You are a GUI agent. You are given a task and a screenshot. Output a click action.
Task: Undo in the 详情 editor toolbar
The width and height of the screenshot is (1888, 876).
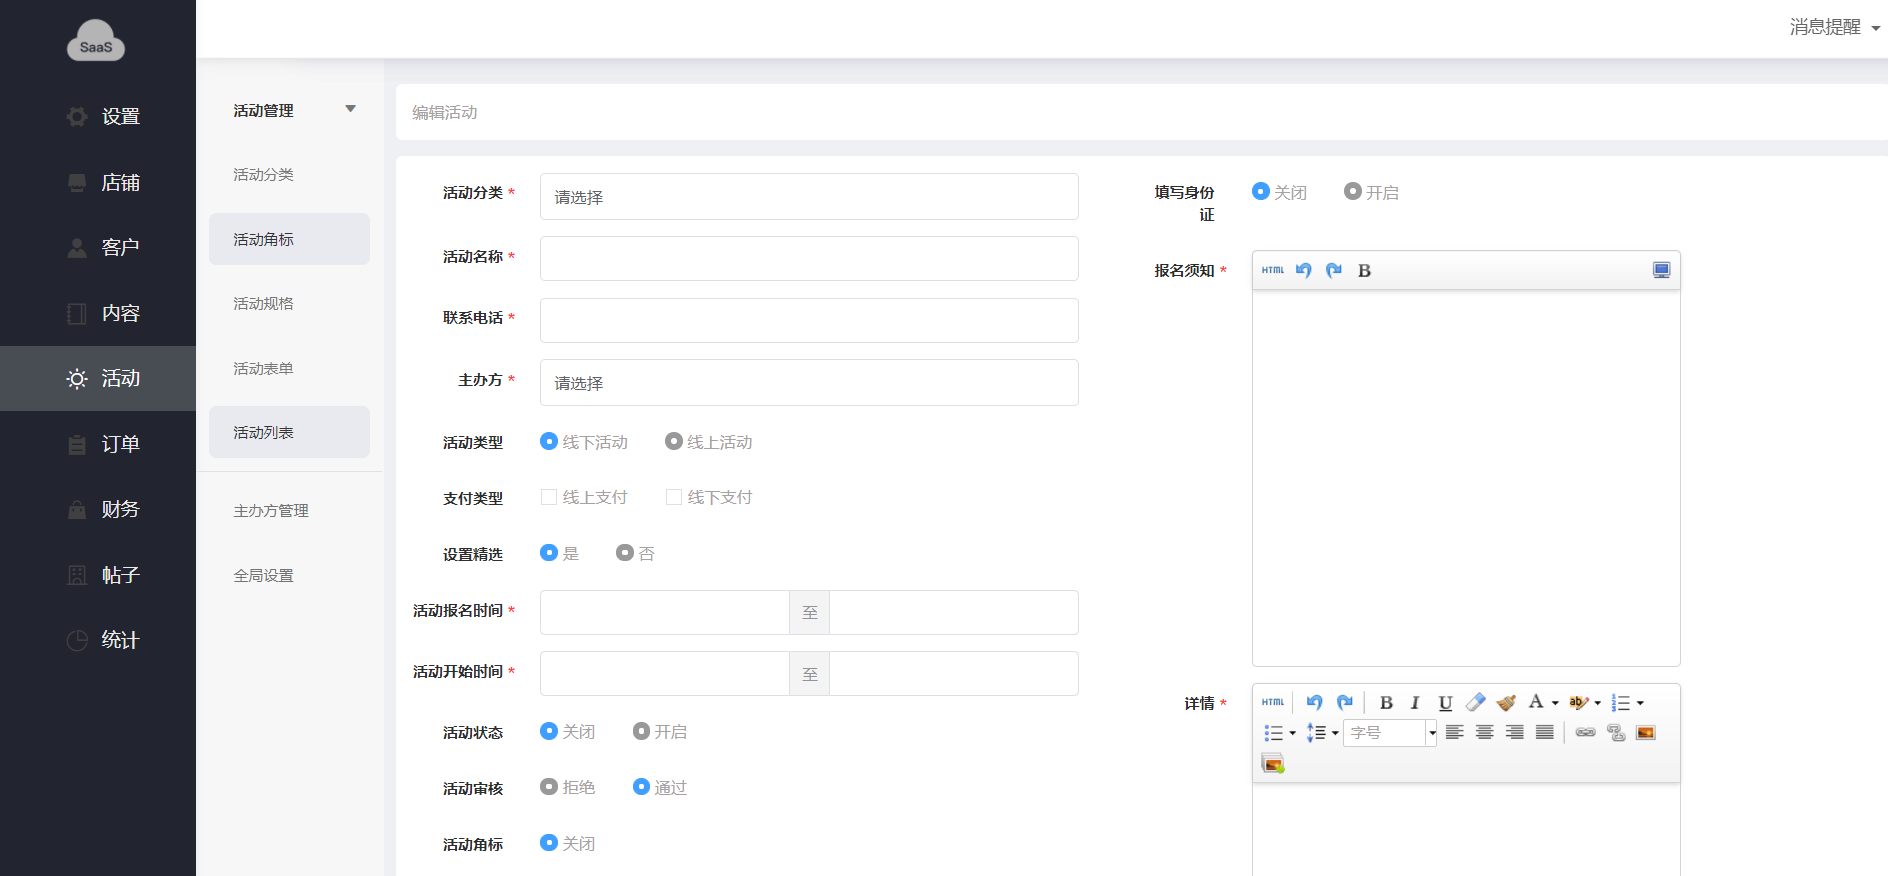click(x=1314, y=702)
